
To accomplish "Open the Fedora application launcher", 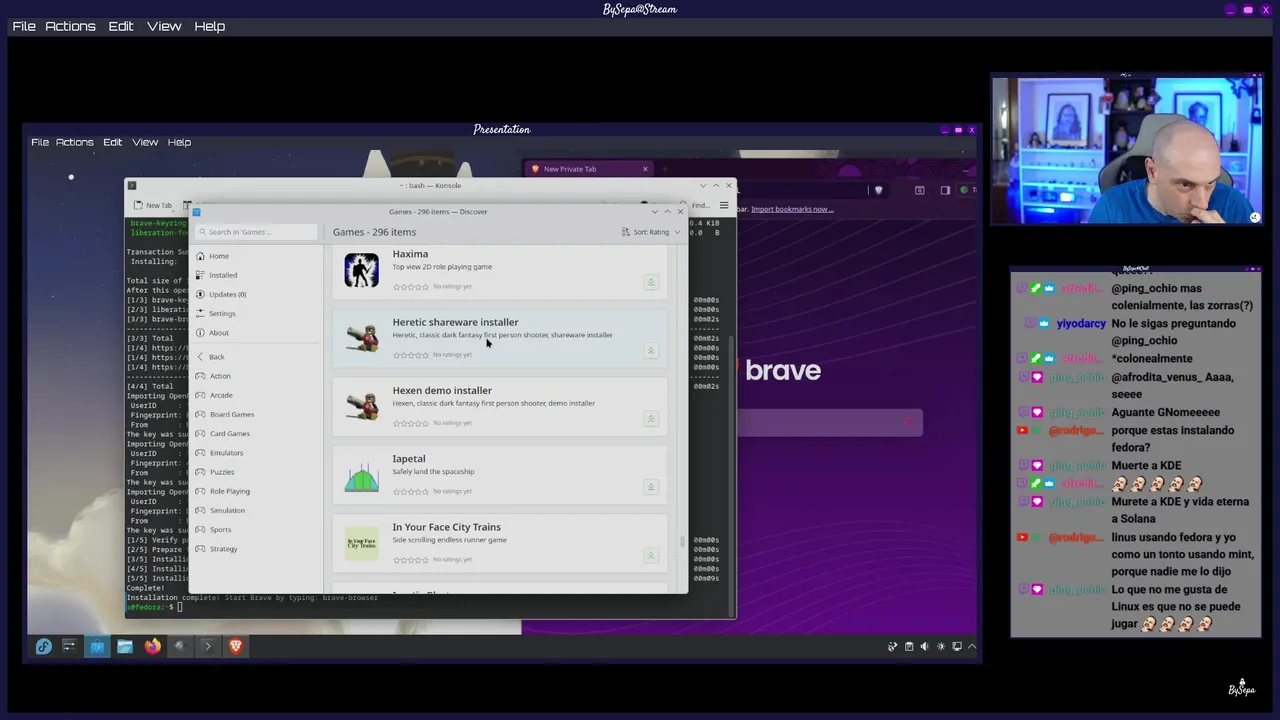I will (x=43, y=646).
